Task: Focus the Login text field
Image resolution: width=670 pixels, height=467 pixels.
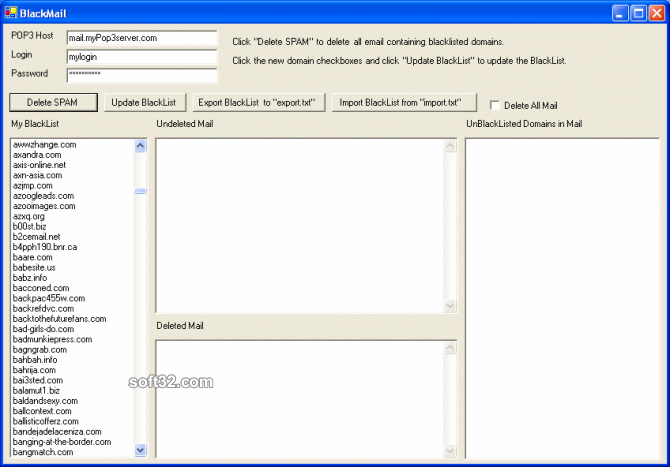Action: (141, 57)
